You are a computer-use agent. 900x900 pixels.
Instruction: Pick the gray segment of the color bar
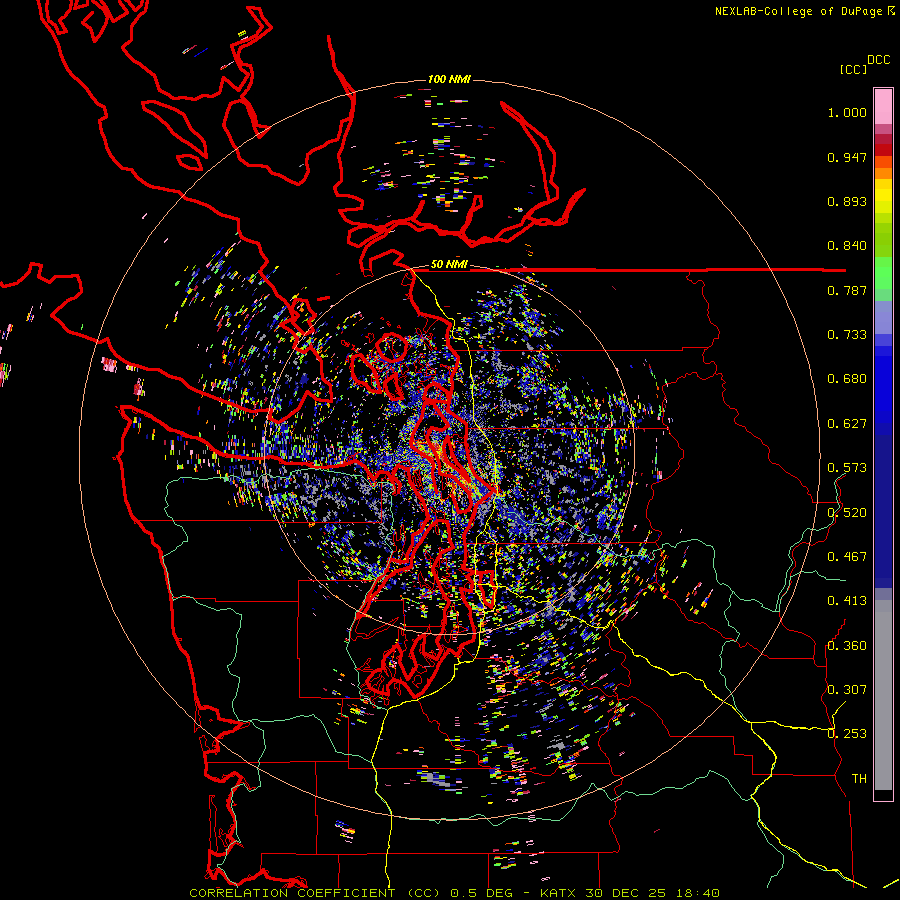click(883, 695)
